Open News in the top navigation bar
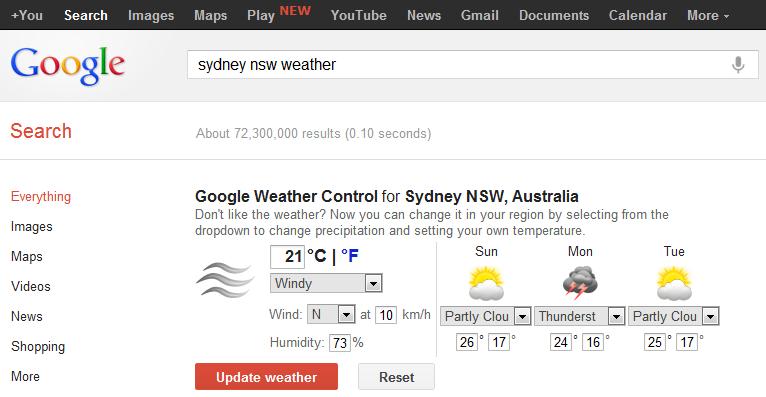Image resolution: width=766 pixels, height=397 pixels. [424, 16]
